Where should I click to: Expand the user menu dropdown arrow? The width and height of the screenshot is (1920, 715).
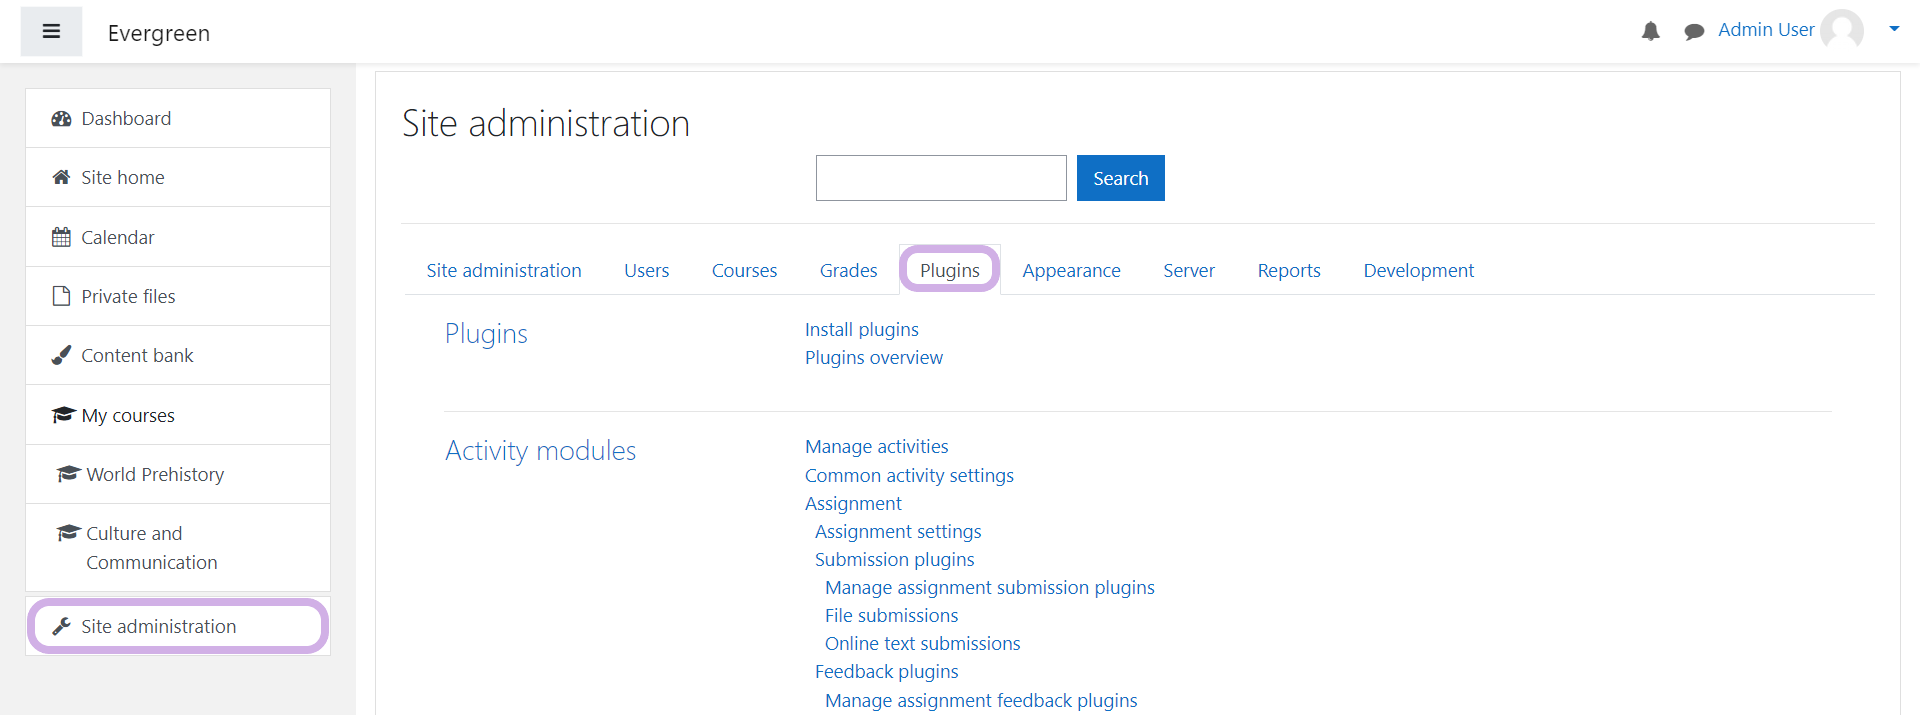[x=1893, y=30]
